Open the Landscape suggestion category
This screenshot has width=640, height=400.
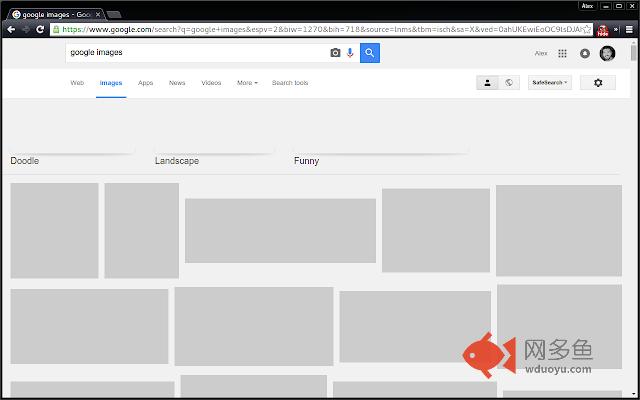pos(177,161)
